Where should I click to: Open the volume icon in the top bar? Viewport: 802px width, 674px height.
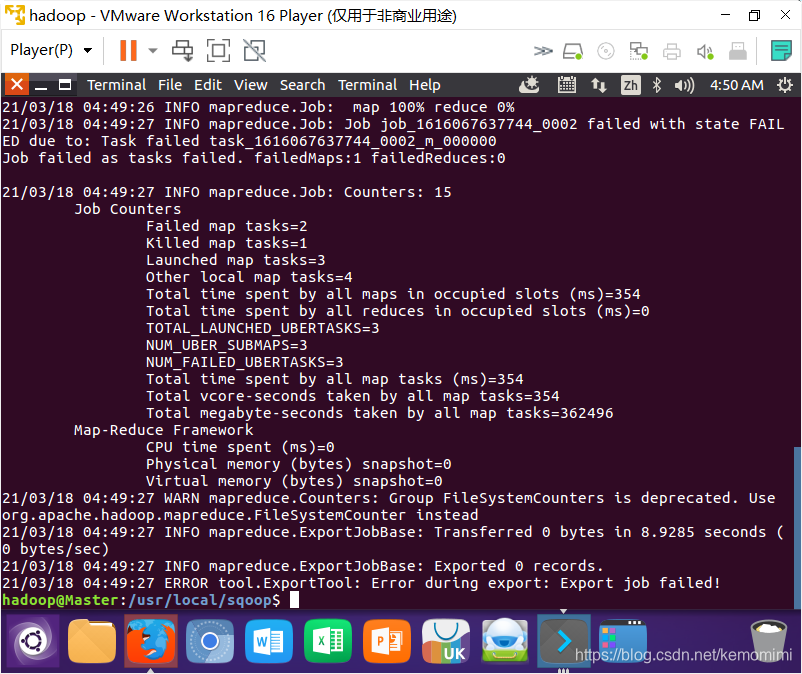point(683,85)
